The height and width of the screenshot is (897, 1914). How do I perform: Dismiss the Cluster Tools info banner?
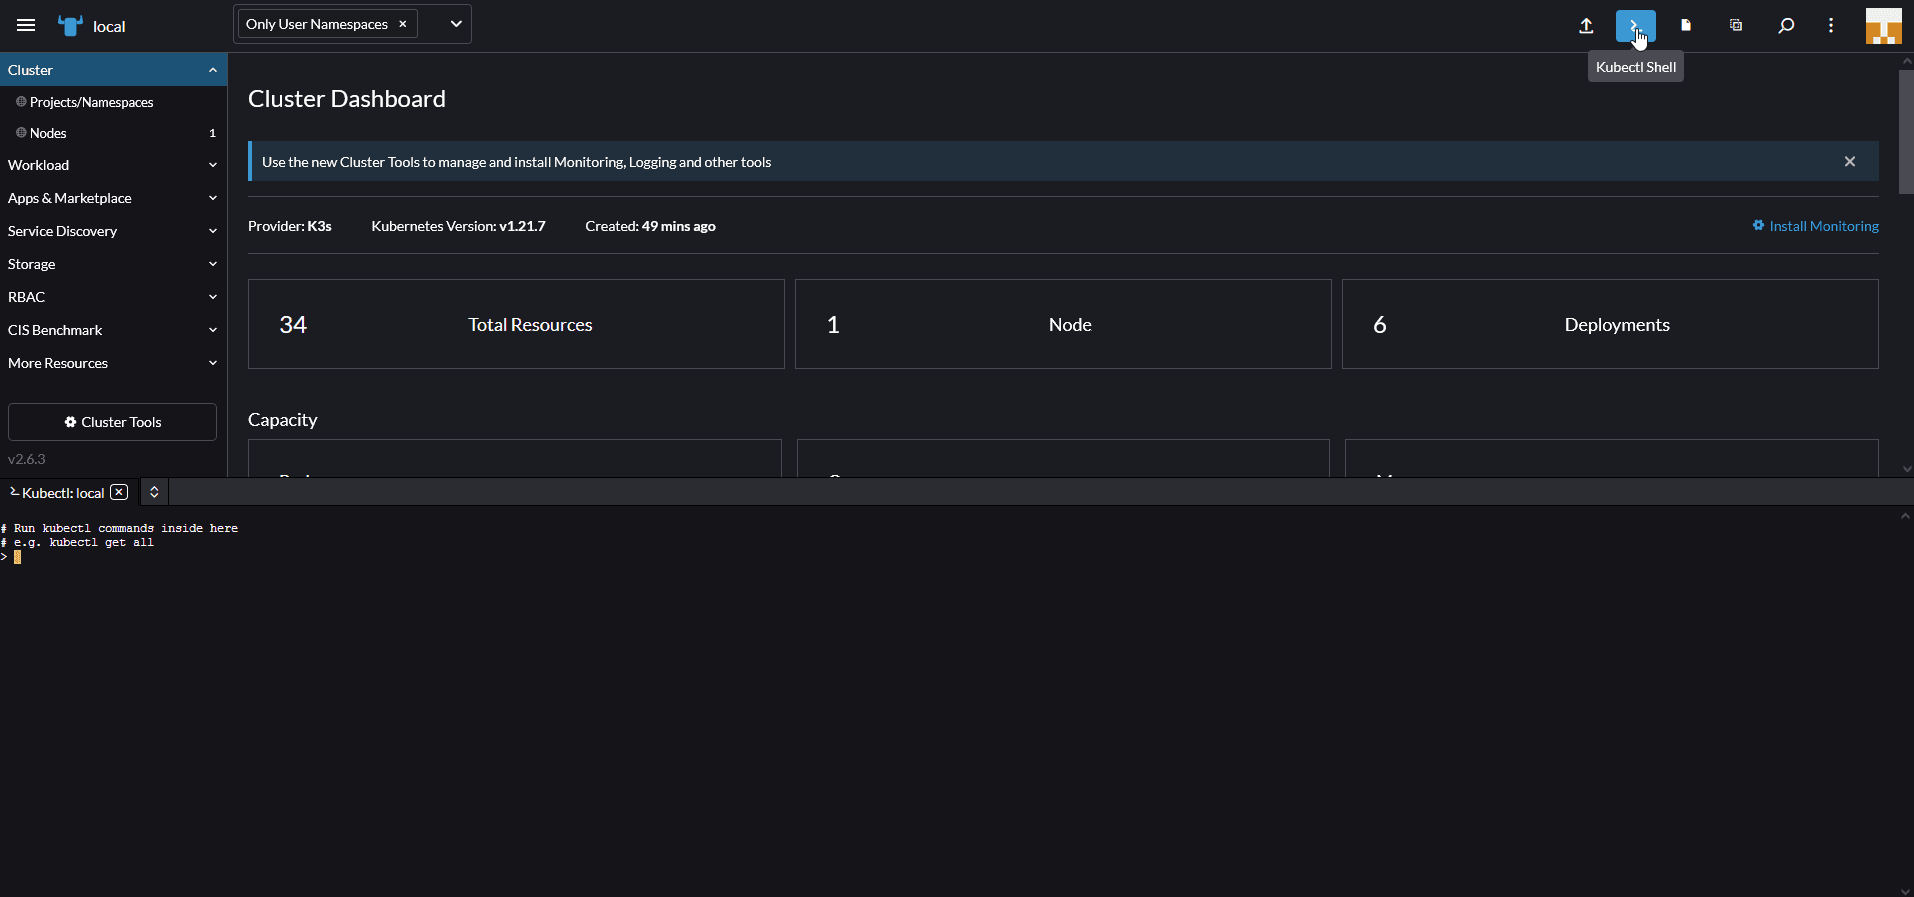[1849, 161]
